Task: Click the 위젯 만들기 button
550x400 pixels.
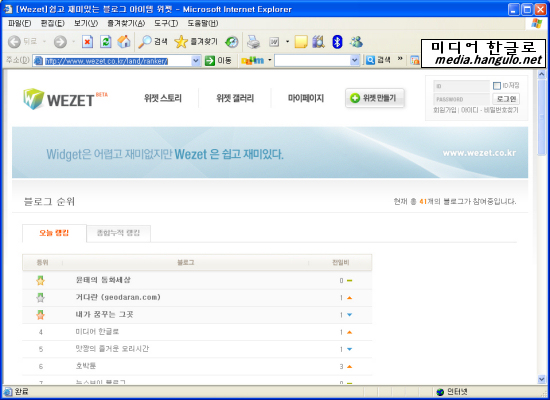Action: coord(375,98)
